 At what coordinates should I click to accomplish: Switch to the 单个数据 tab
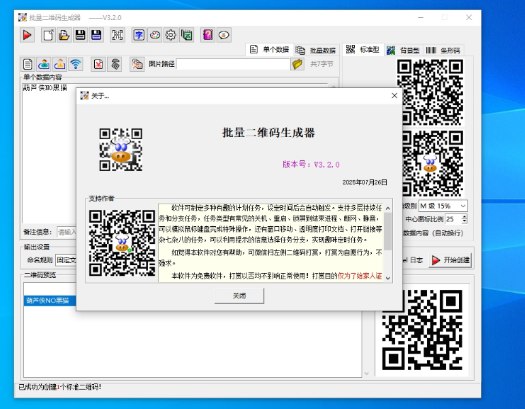coord(269,50)
